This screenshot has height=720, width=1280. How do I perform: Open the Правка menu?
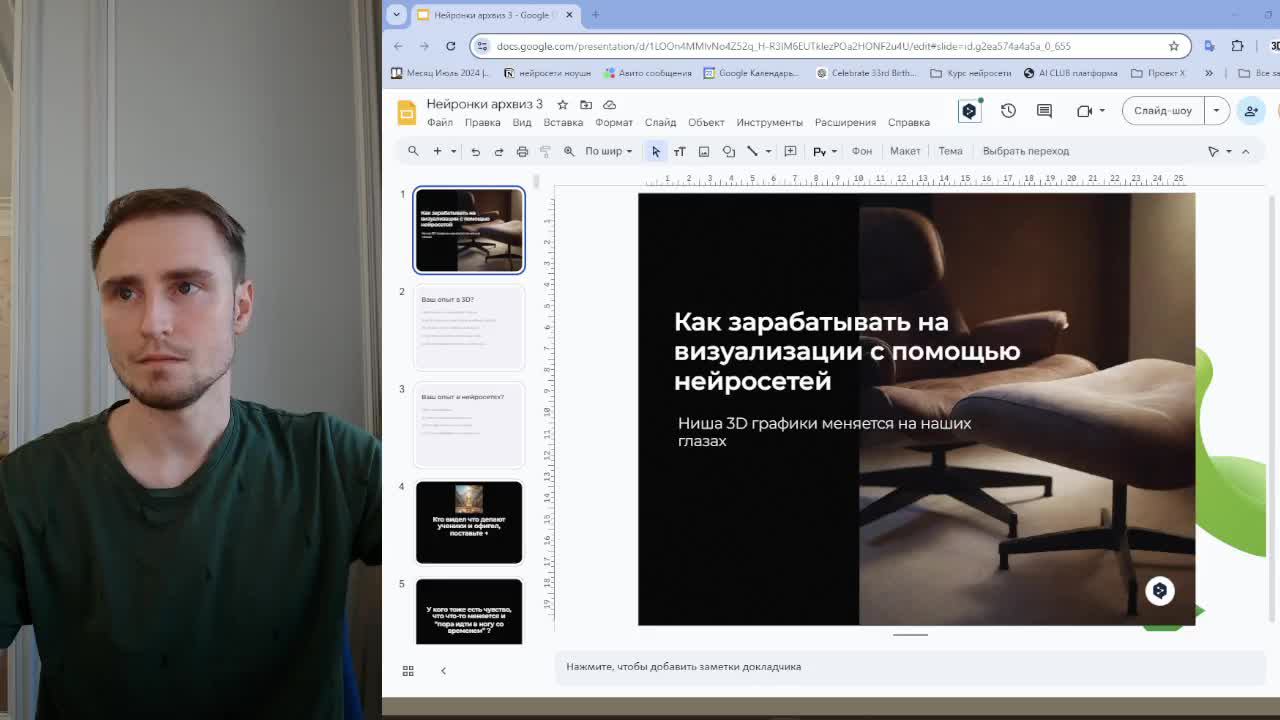pos(482,122)
